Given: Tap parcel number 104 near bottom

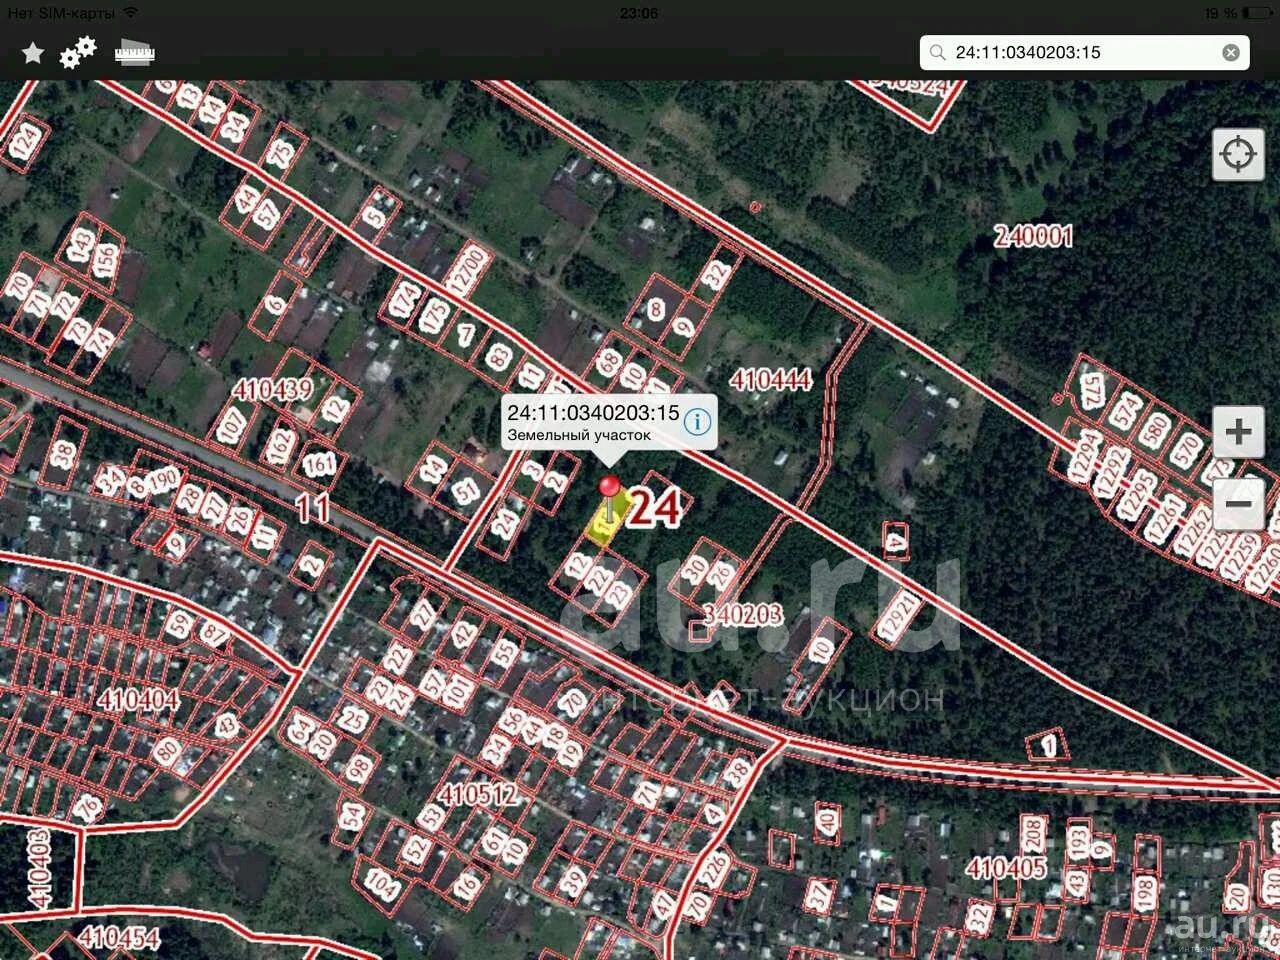Looking at the screenshot, I should click(x=383, y=883).
